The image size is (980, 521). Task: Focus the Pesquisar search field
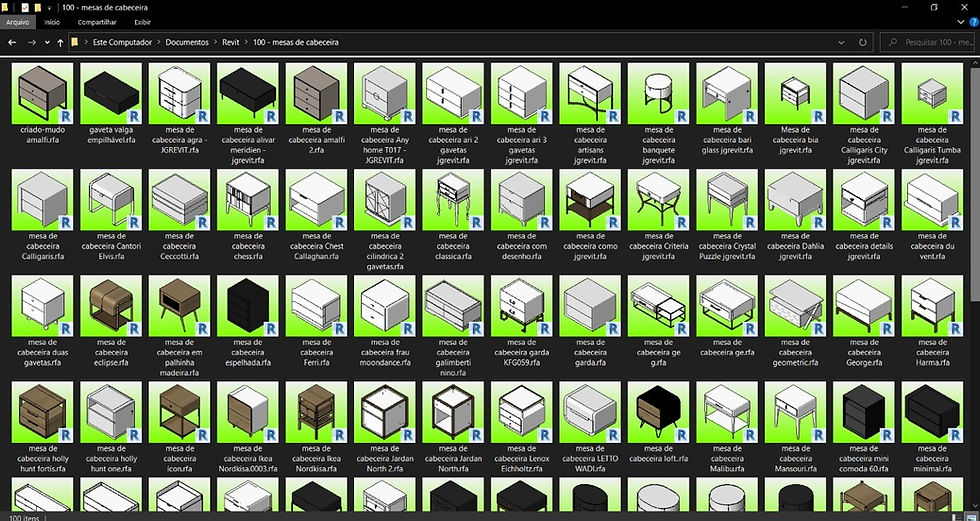(x=929, y=42)
